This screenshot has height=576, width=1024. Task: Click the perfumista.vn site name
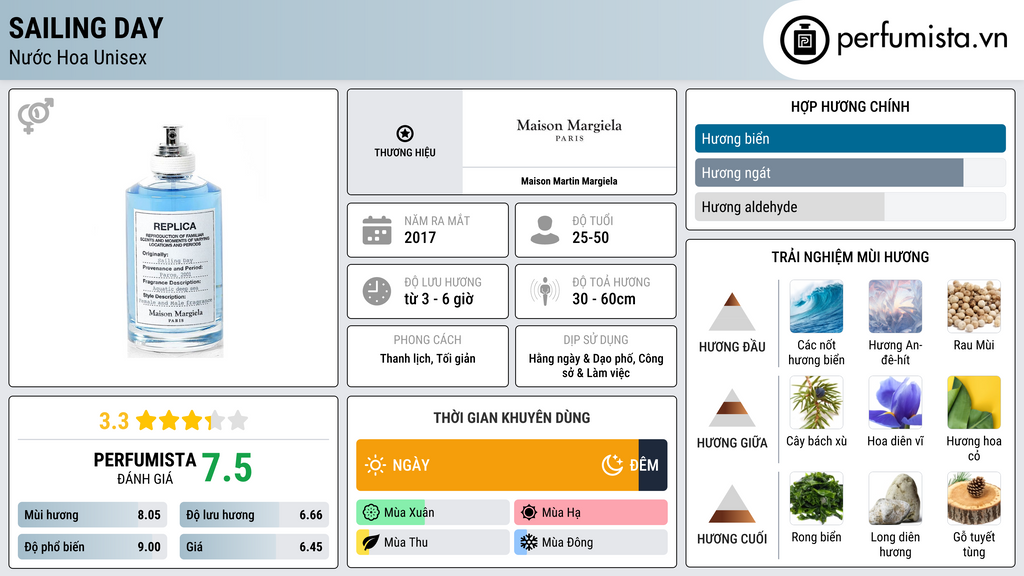[x=921, y=40]
